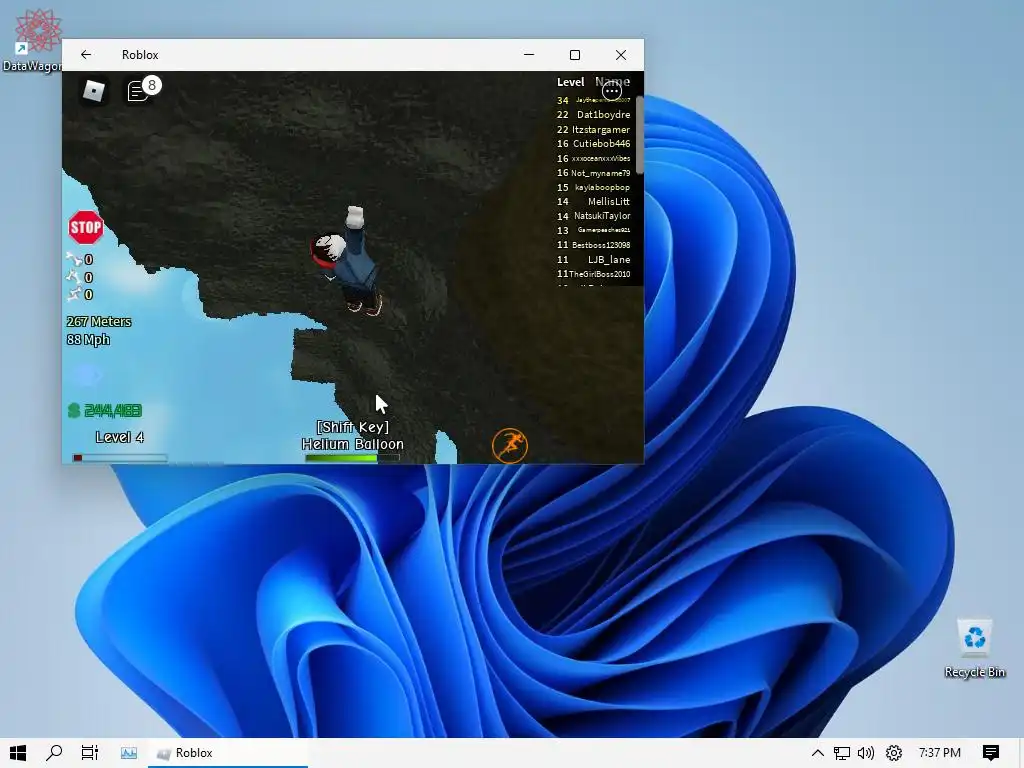
Task: Click the falling Roblox avatar character
Action: point(347,261)
